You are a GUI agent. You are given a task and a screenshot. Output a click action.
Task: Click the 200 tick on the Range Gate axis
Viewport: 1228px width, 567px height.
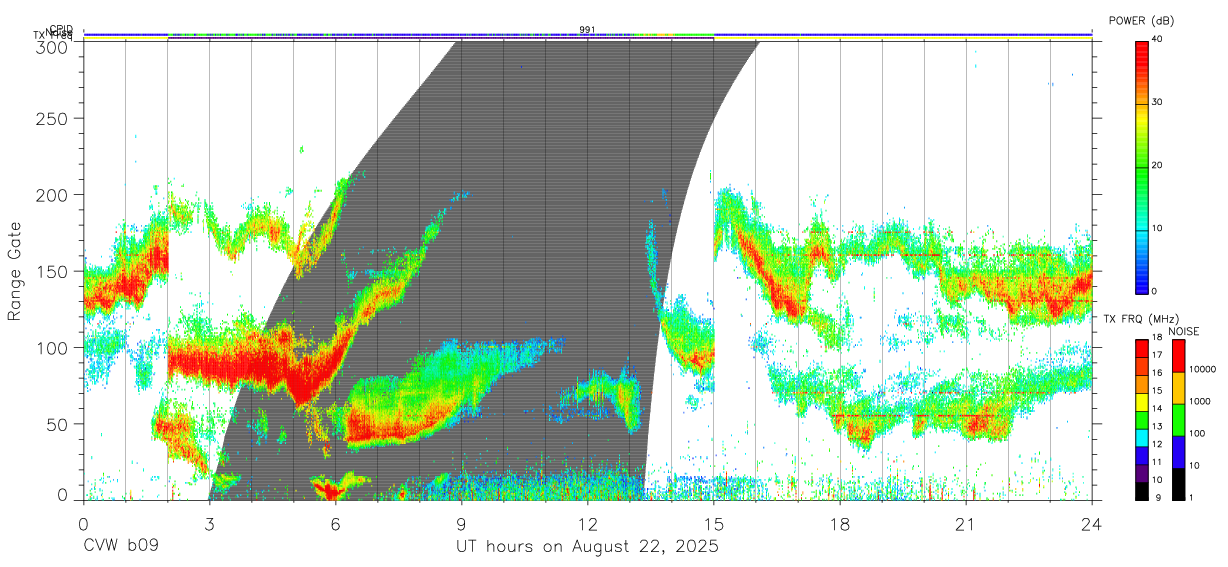54,194
